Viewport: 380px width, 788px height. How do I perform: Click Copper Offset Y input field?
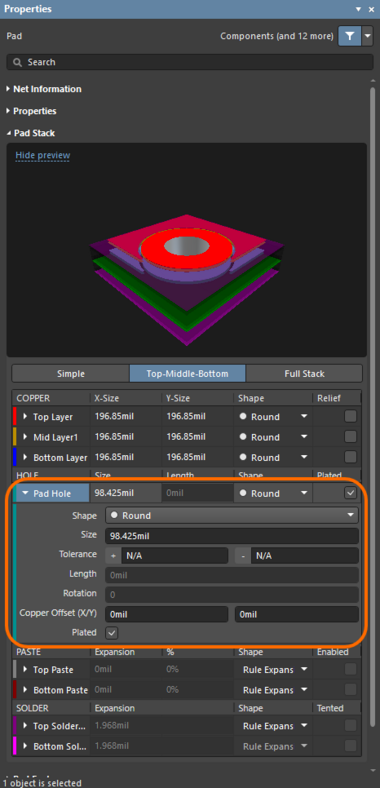coord(297,614)
